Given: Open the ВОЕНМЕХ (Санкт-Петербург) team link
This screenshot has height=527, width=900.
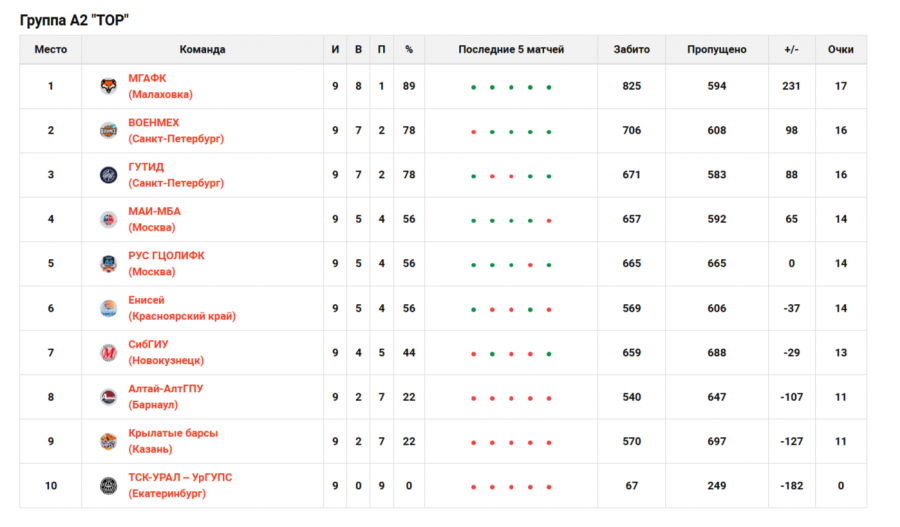Looking at the screenshot, I should [175, 130].
